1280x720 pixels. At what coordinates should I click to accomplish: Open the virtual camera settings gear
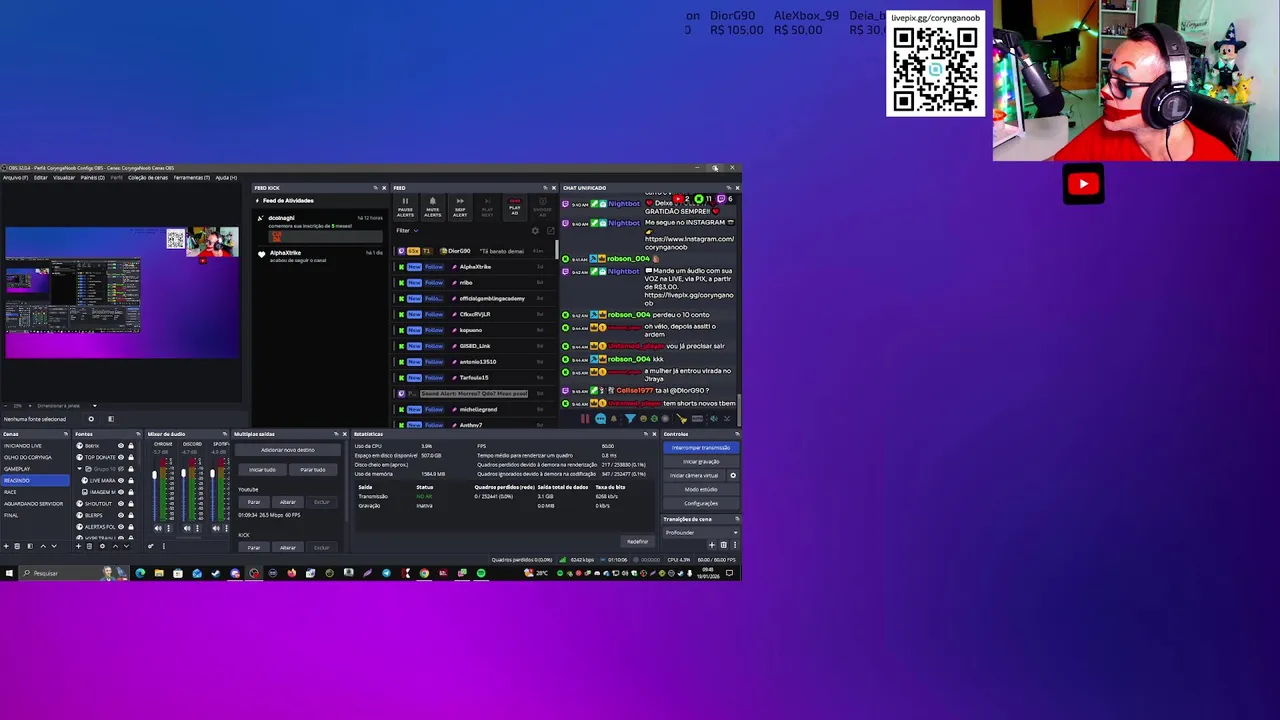[733, 475]
